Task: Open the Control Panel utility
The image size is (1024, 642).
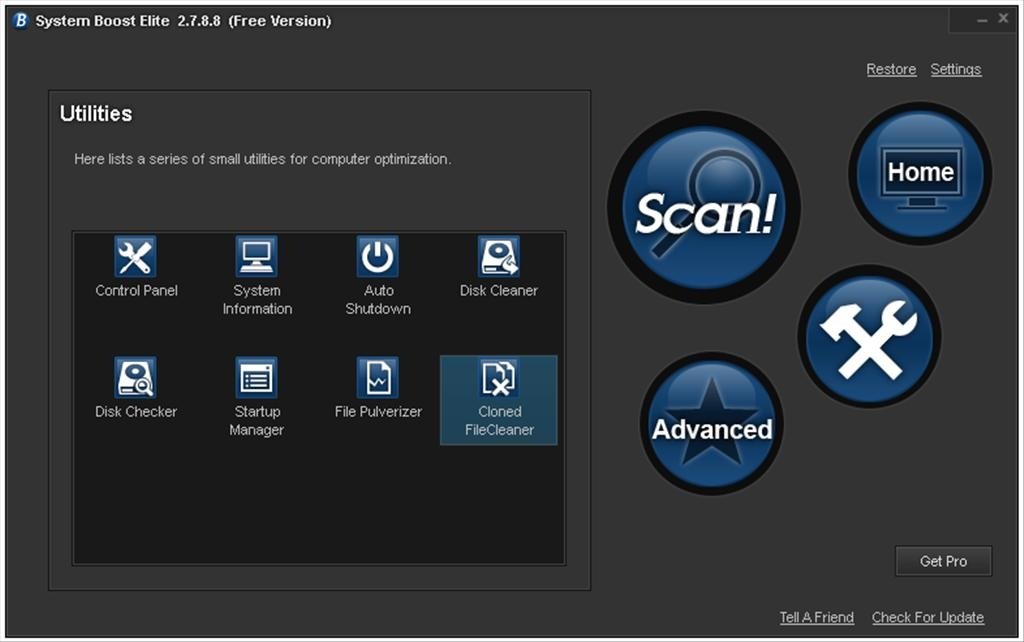Action: [136, 266]
